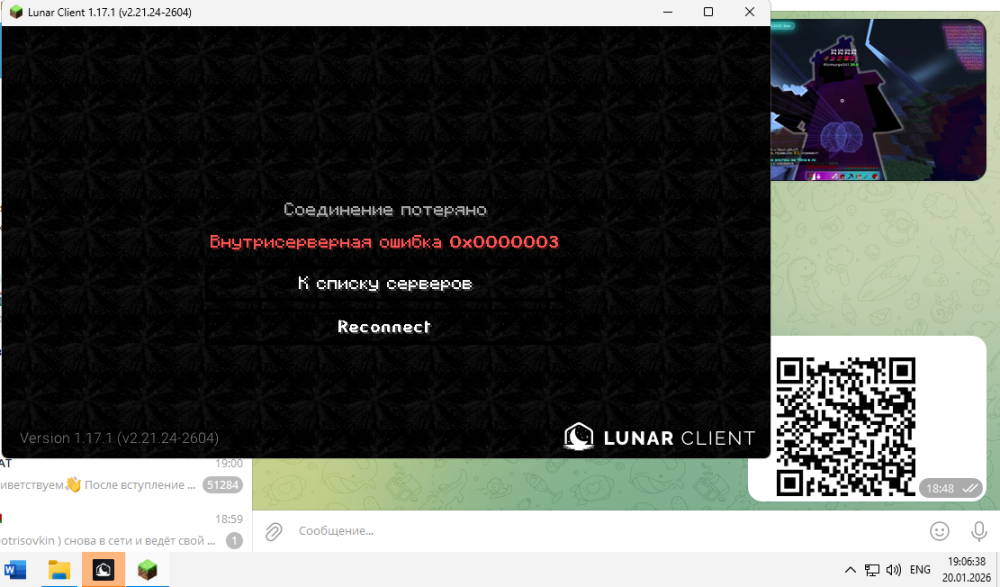Open Microsoft Word from the taskbar

(x=15, y=569)
